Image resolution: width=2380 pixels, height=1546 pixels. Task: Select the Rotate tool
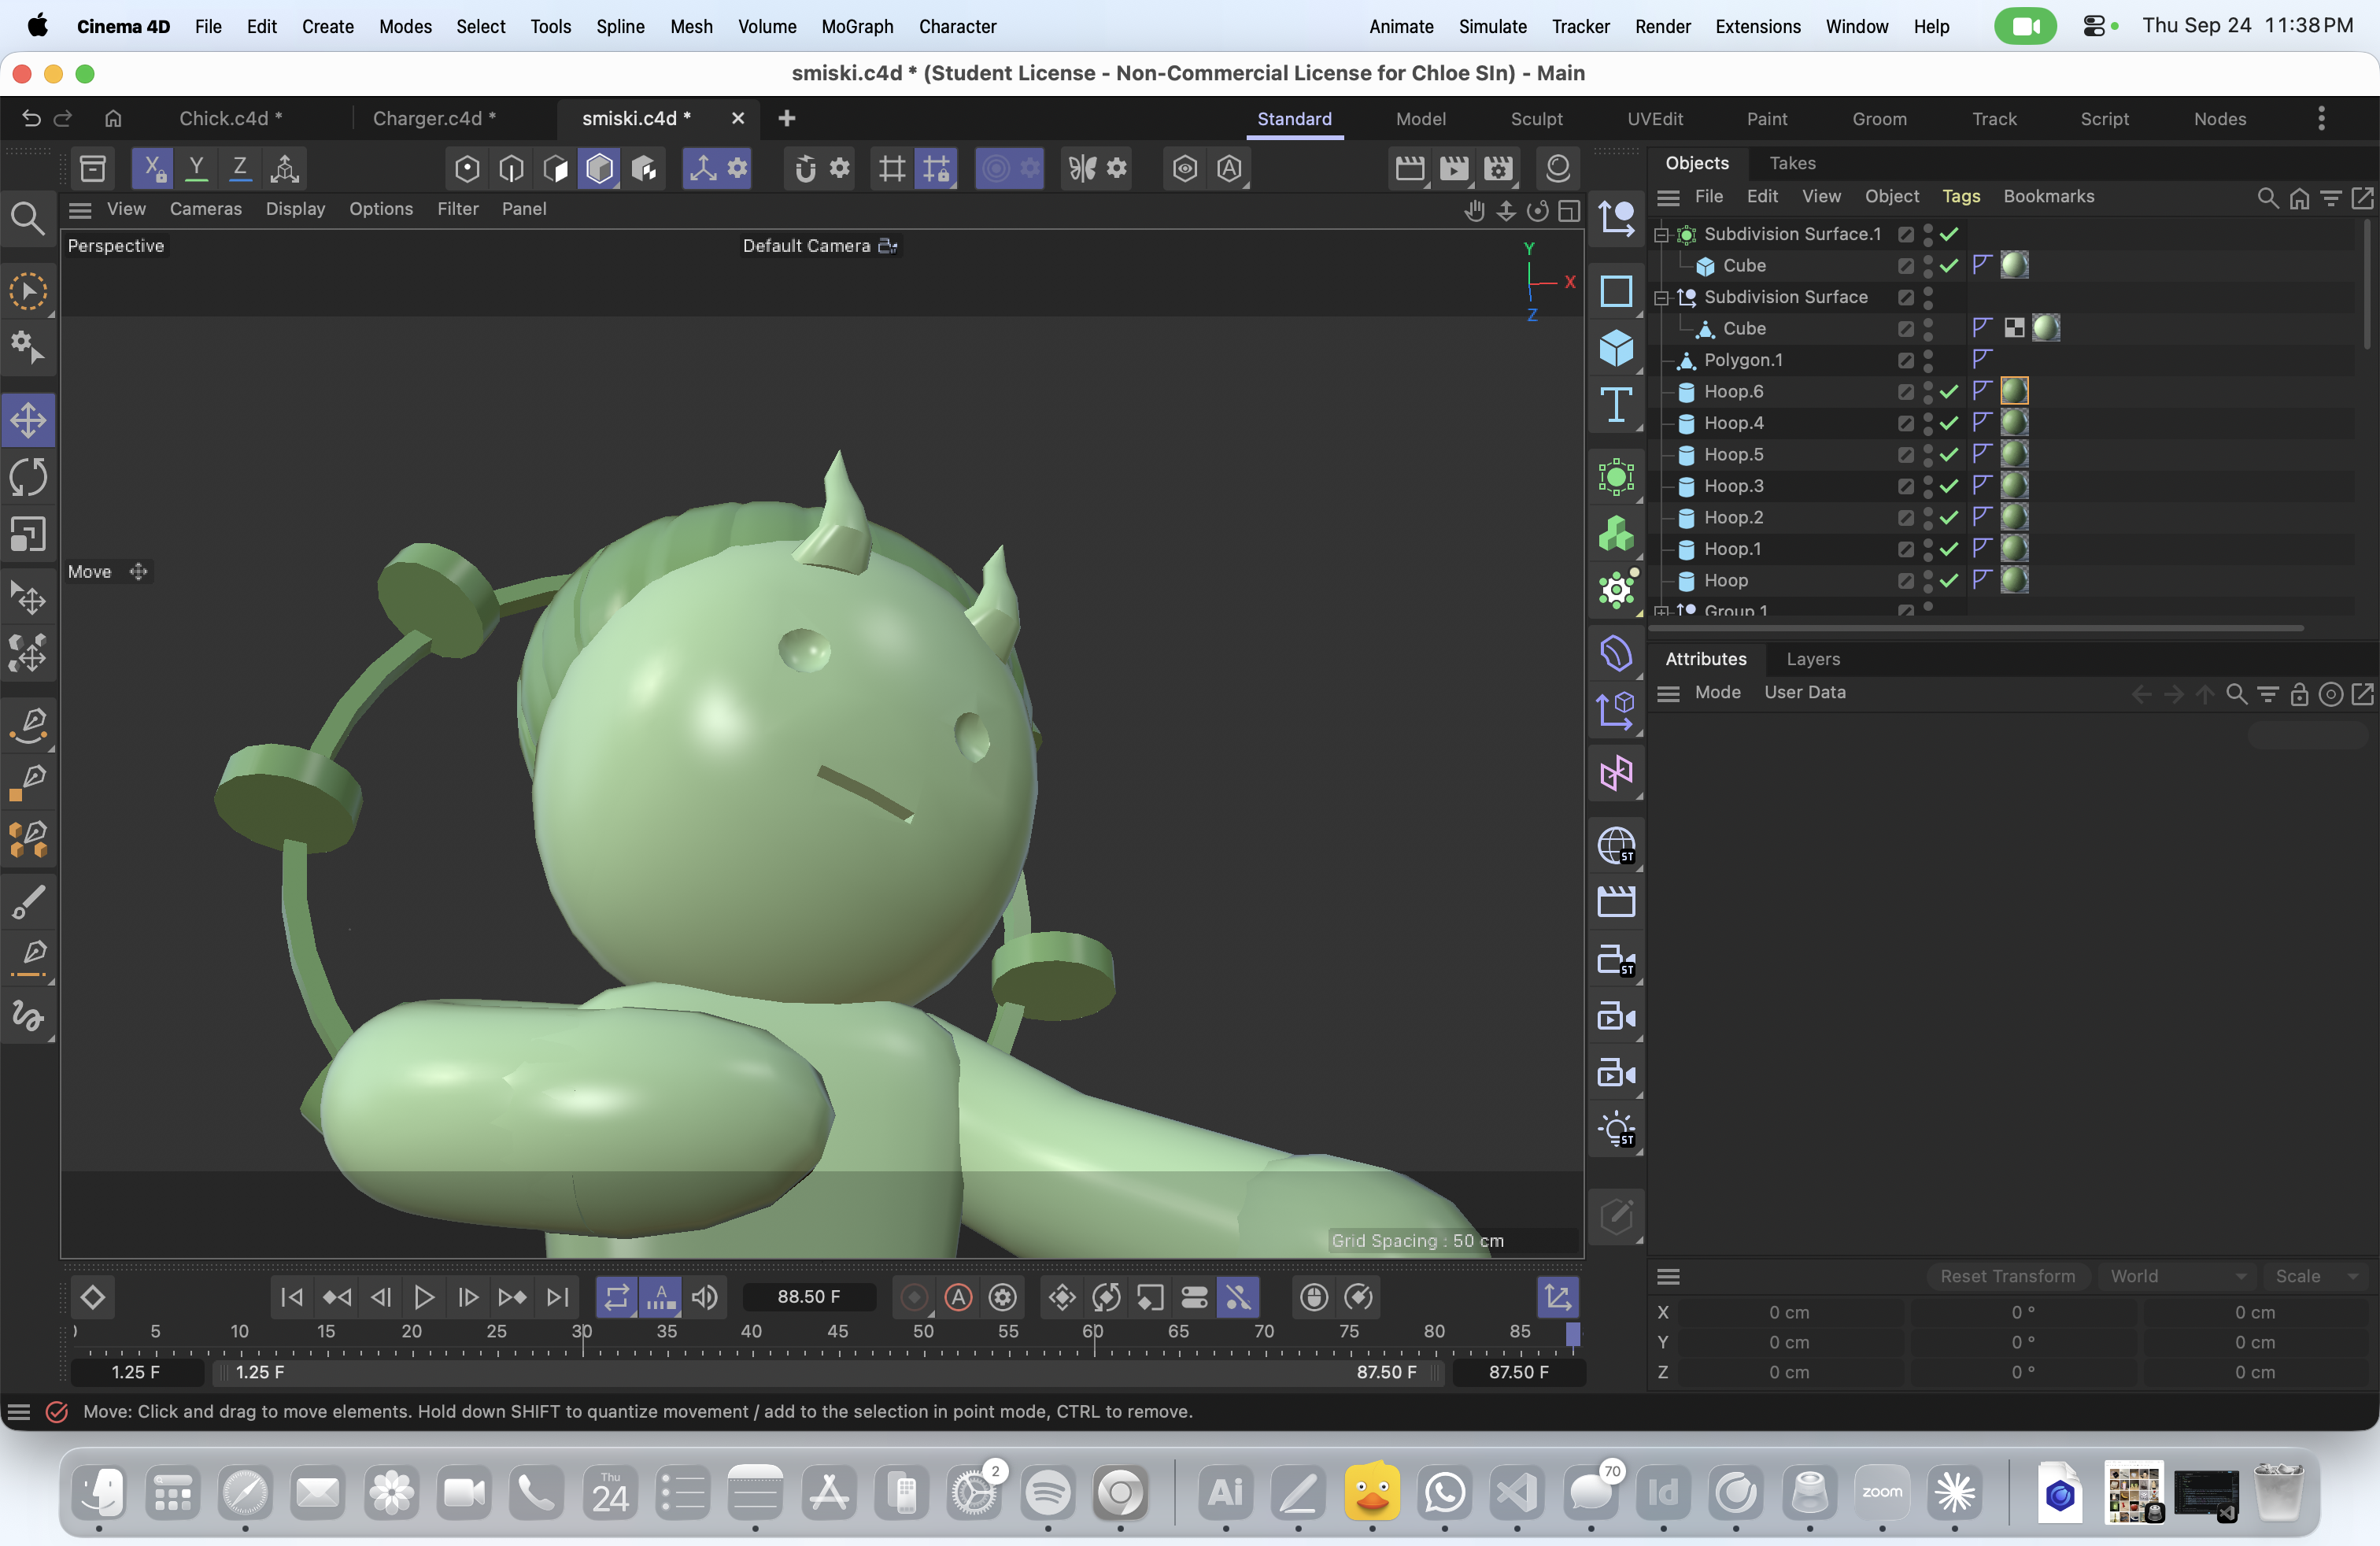28,477
